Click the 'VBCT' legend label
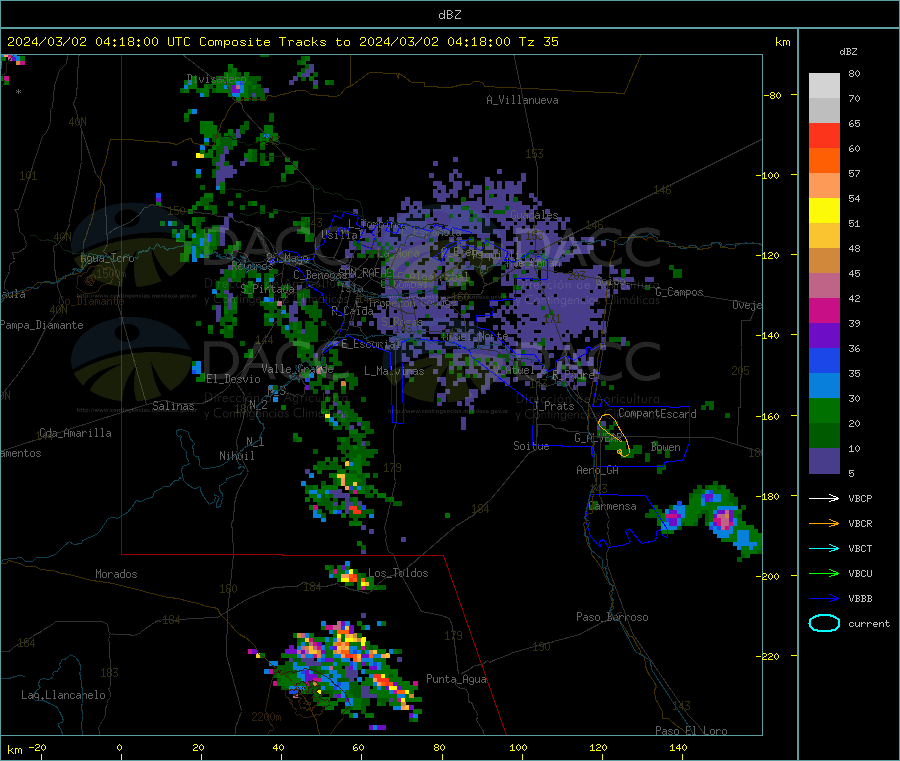The height and width of the screenshot is (761, 900). pos(860,549)
